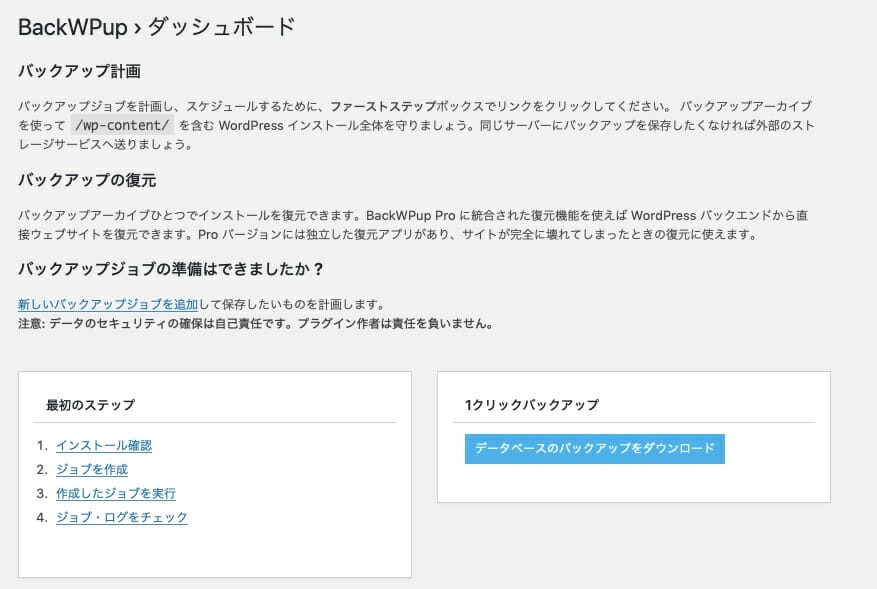877x589 pixels.
Task: Click the /wp-content/ code snippet
Action: tap(122, 125)
